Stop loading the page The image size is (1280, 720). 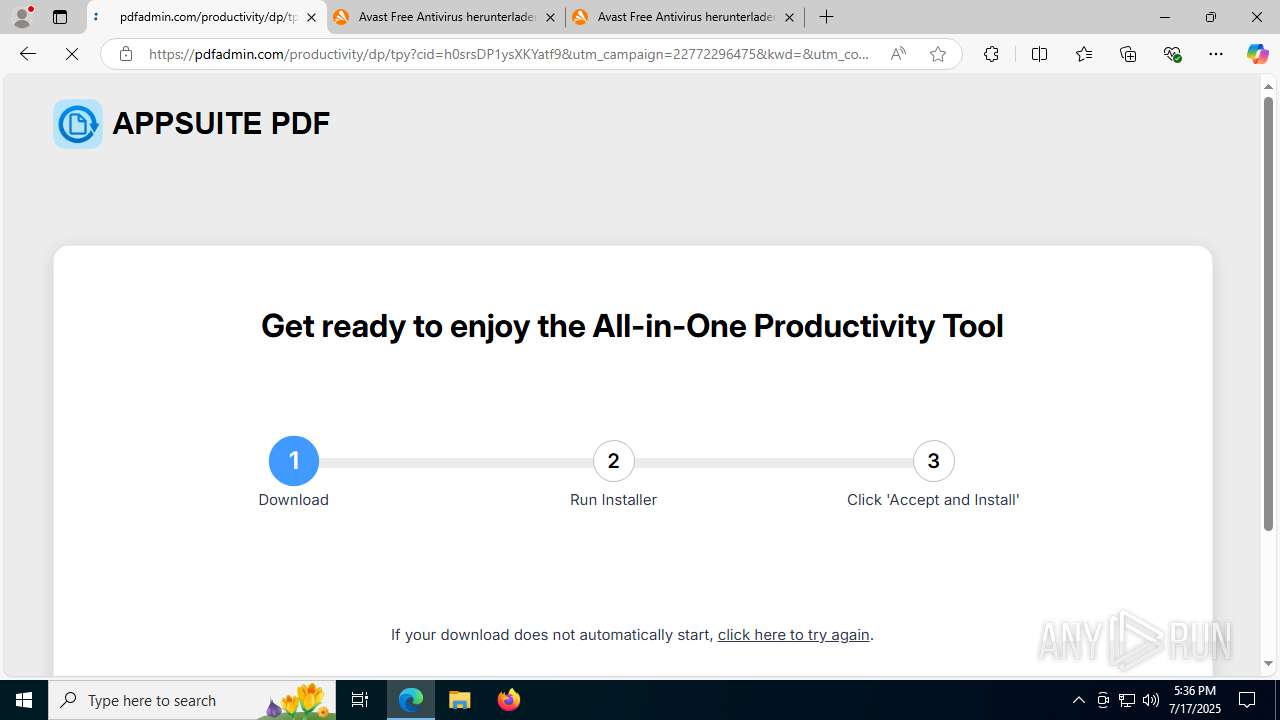[72, 54]
